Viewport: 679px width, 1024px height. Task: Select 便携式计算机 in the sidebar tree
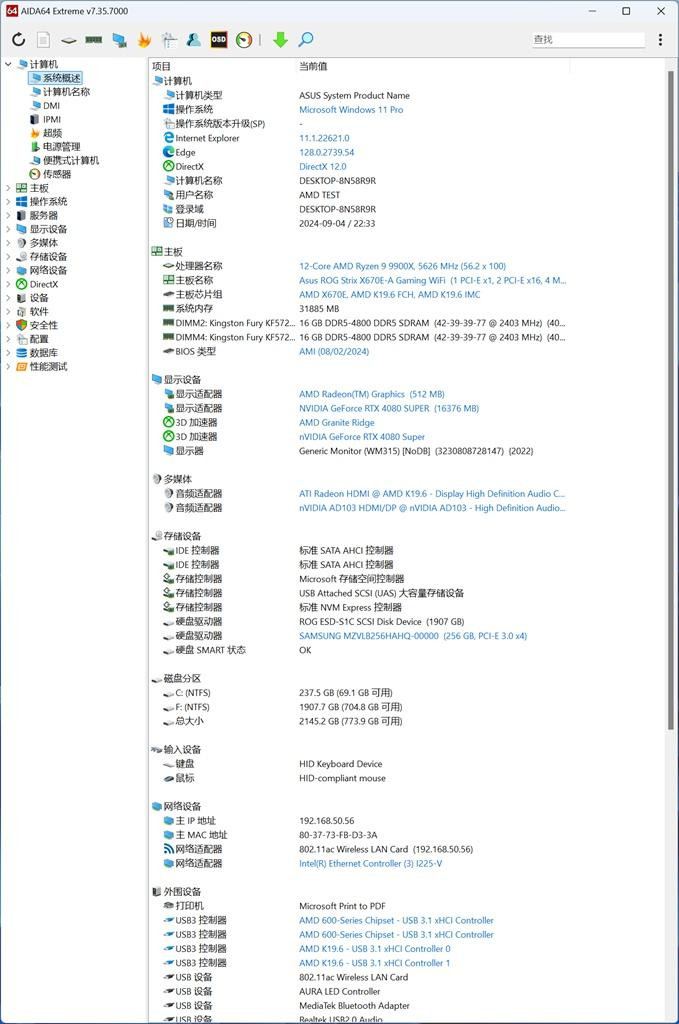coord(64,161)
